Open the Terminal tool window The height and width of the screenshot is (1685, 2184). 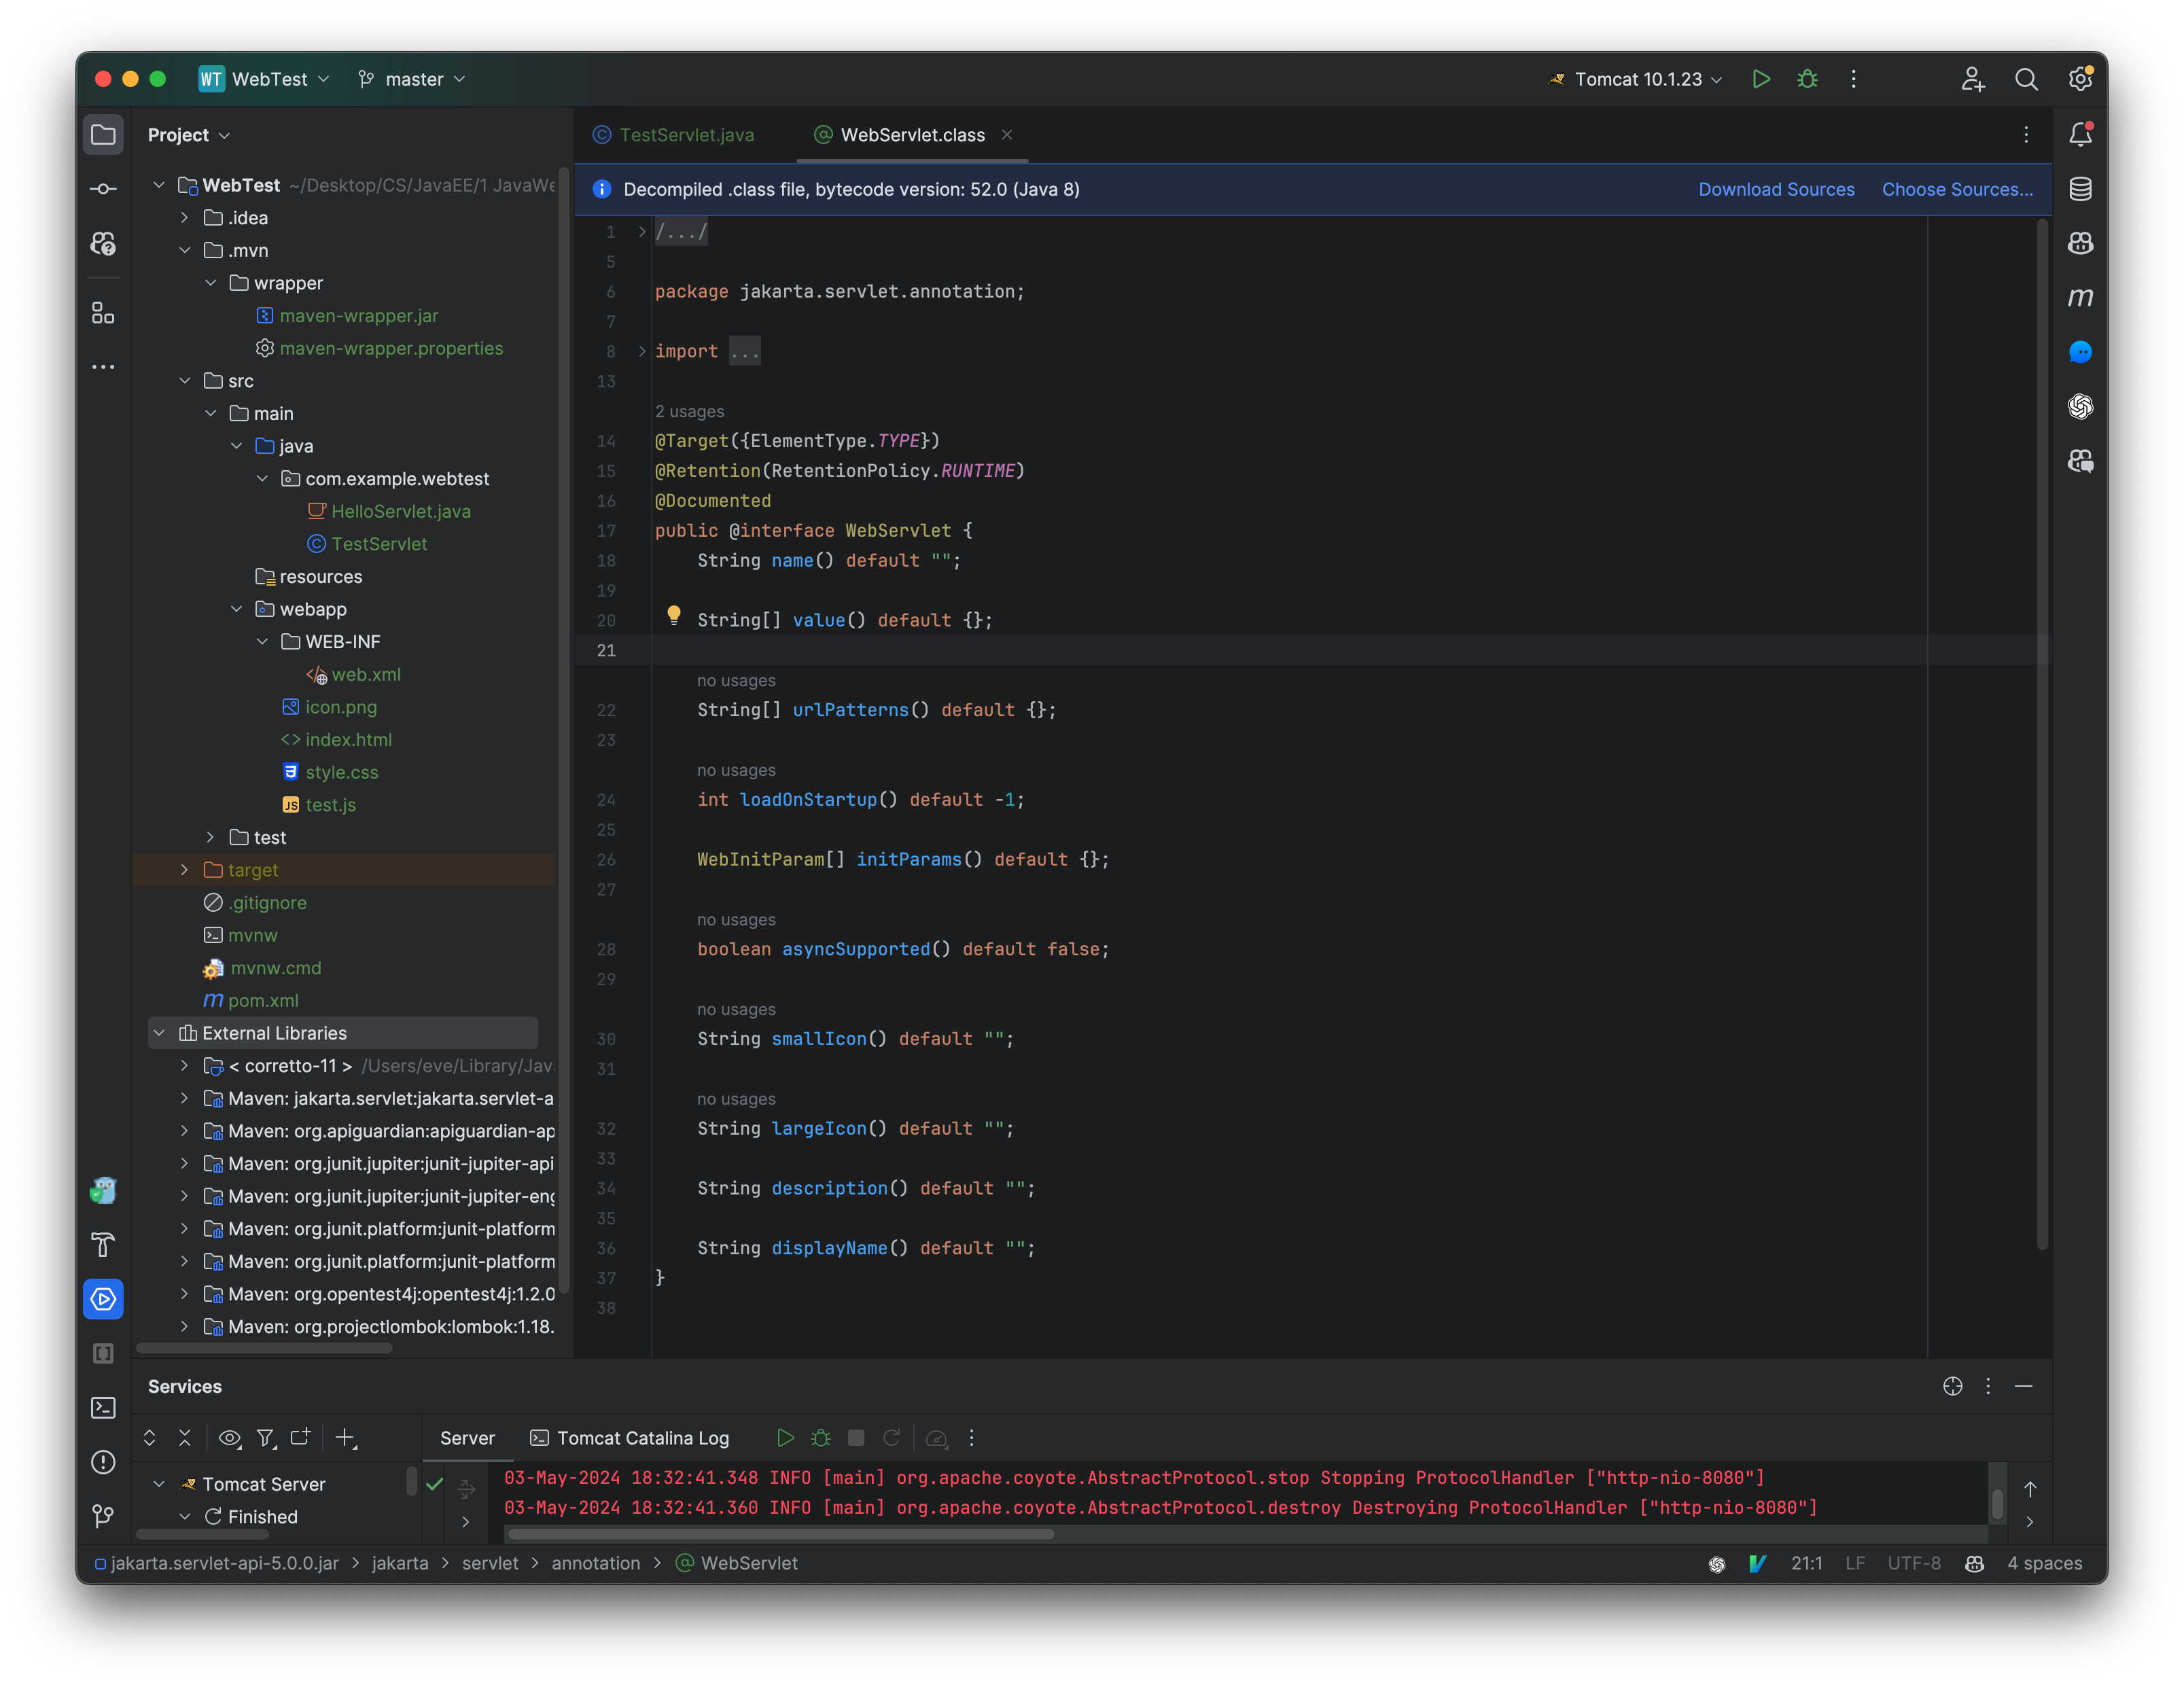(x=103, y=1407)
